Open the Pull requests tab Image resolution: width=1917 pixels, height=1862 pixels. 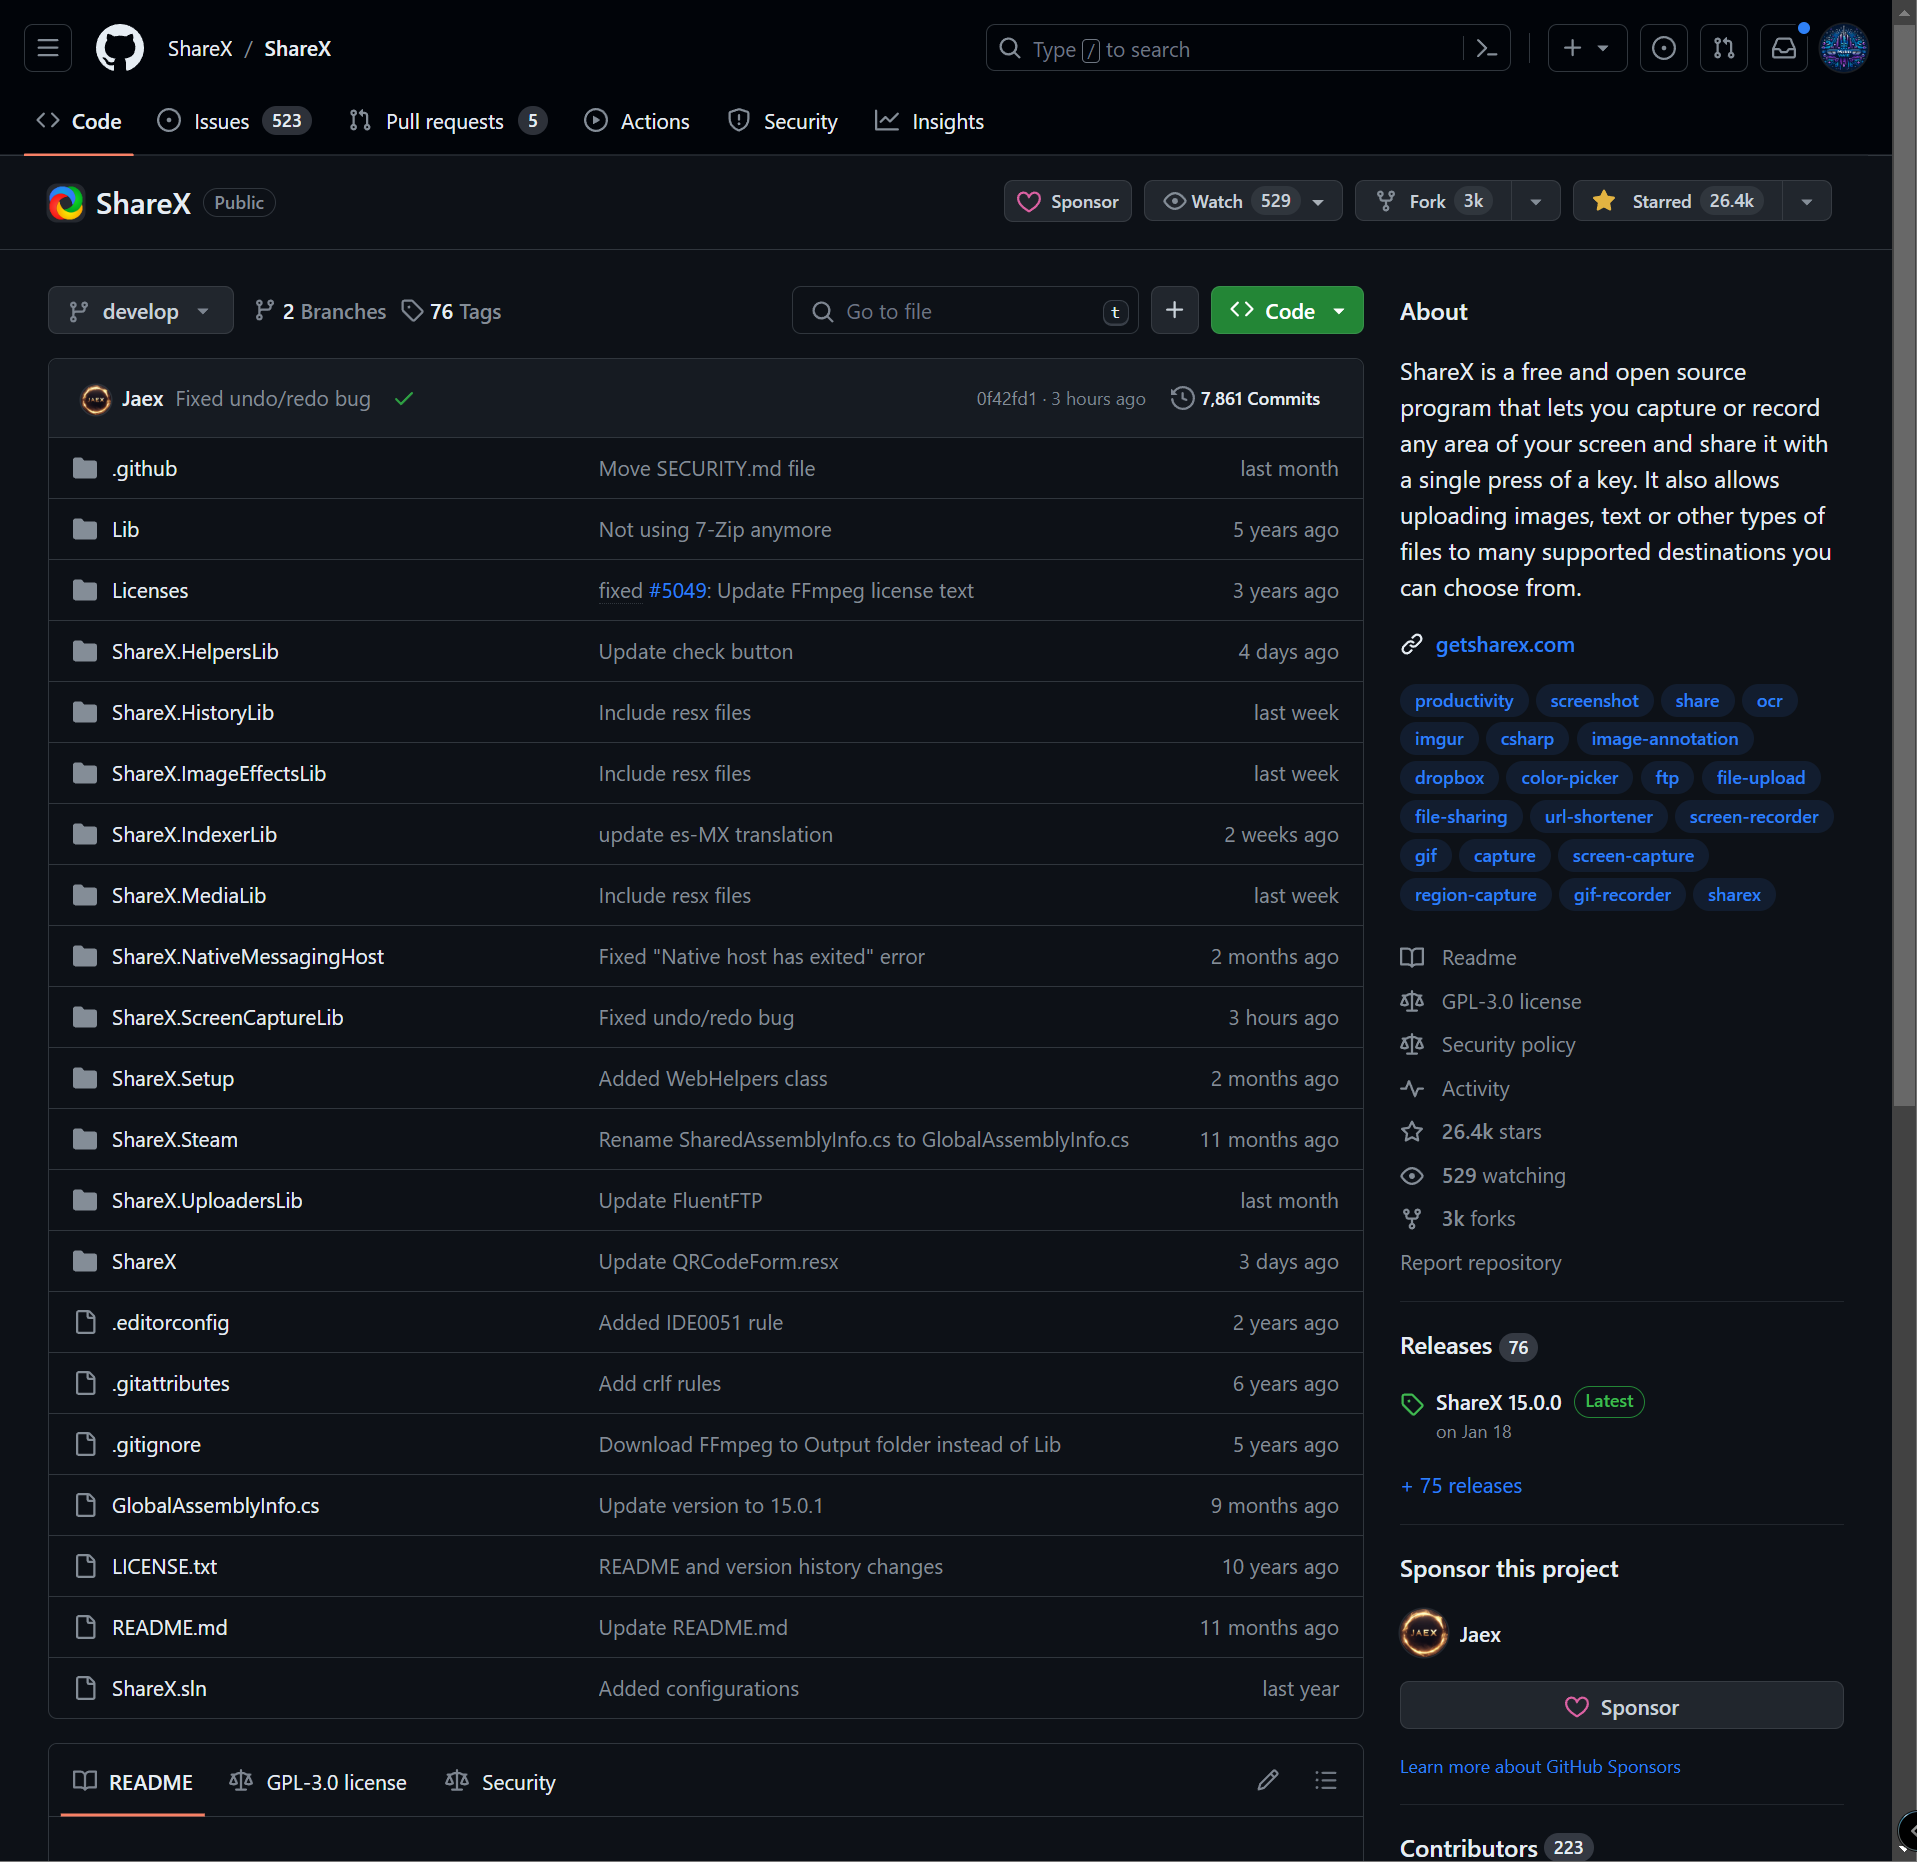point(447,121)
